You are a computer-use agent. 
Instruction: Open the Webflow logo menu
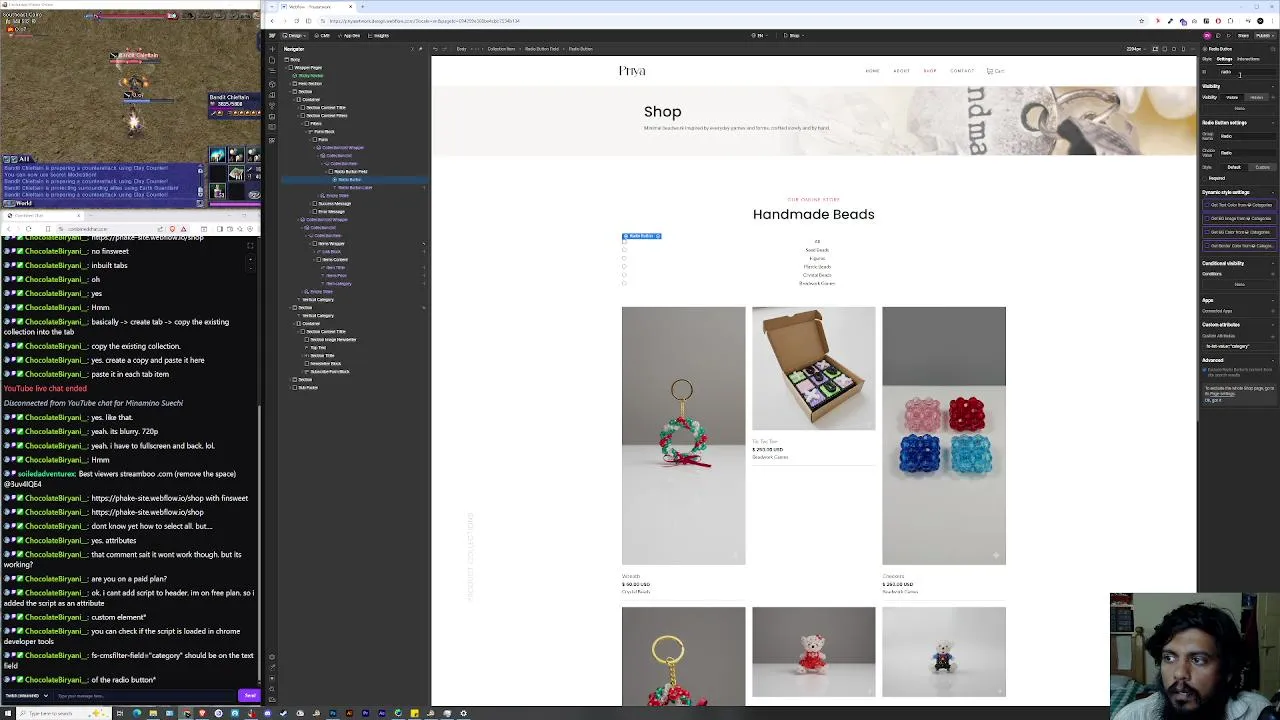point(272,35)
